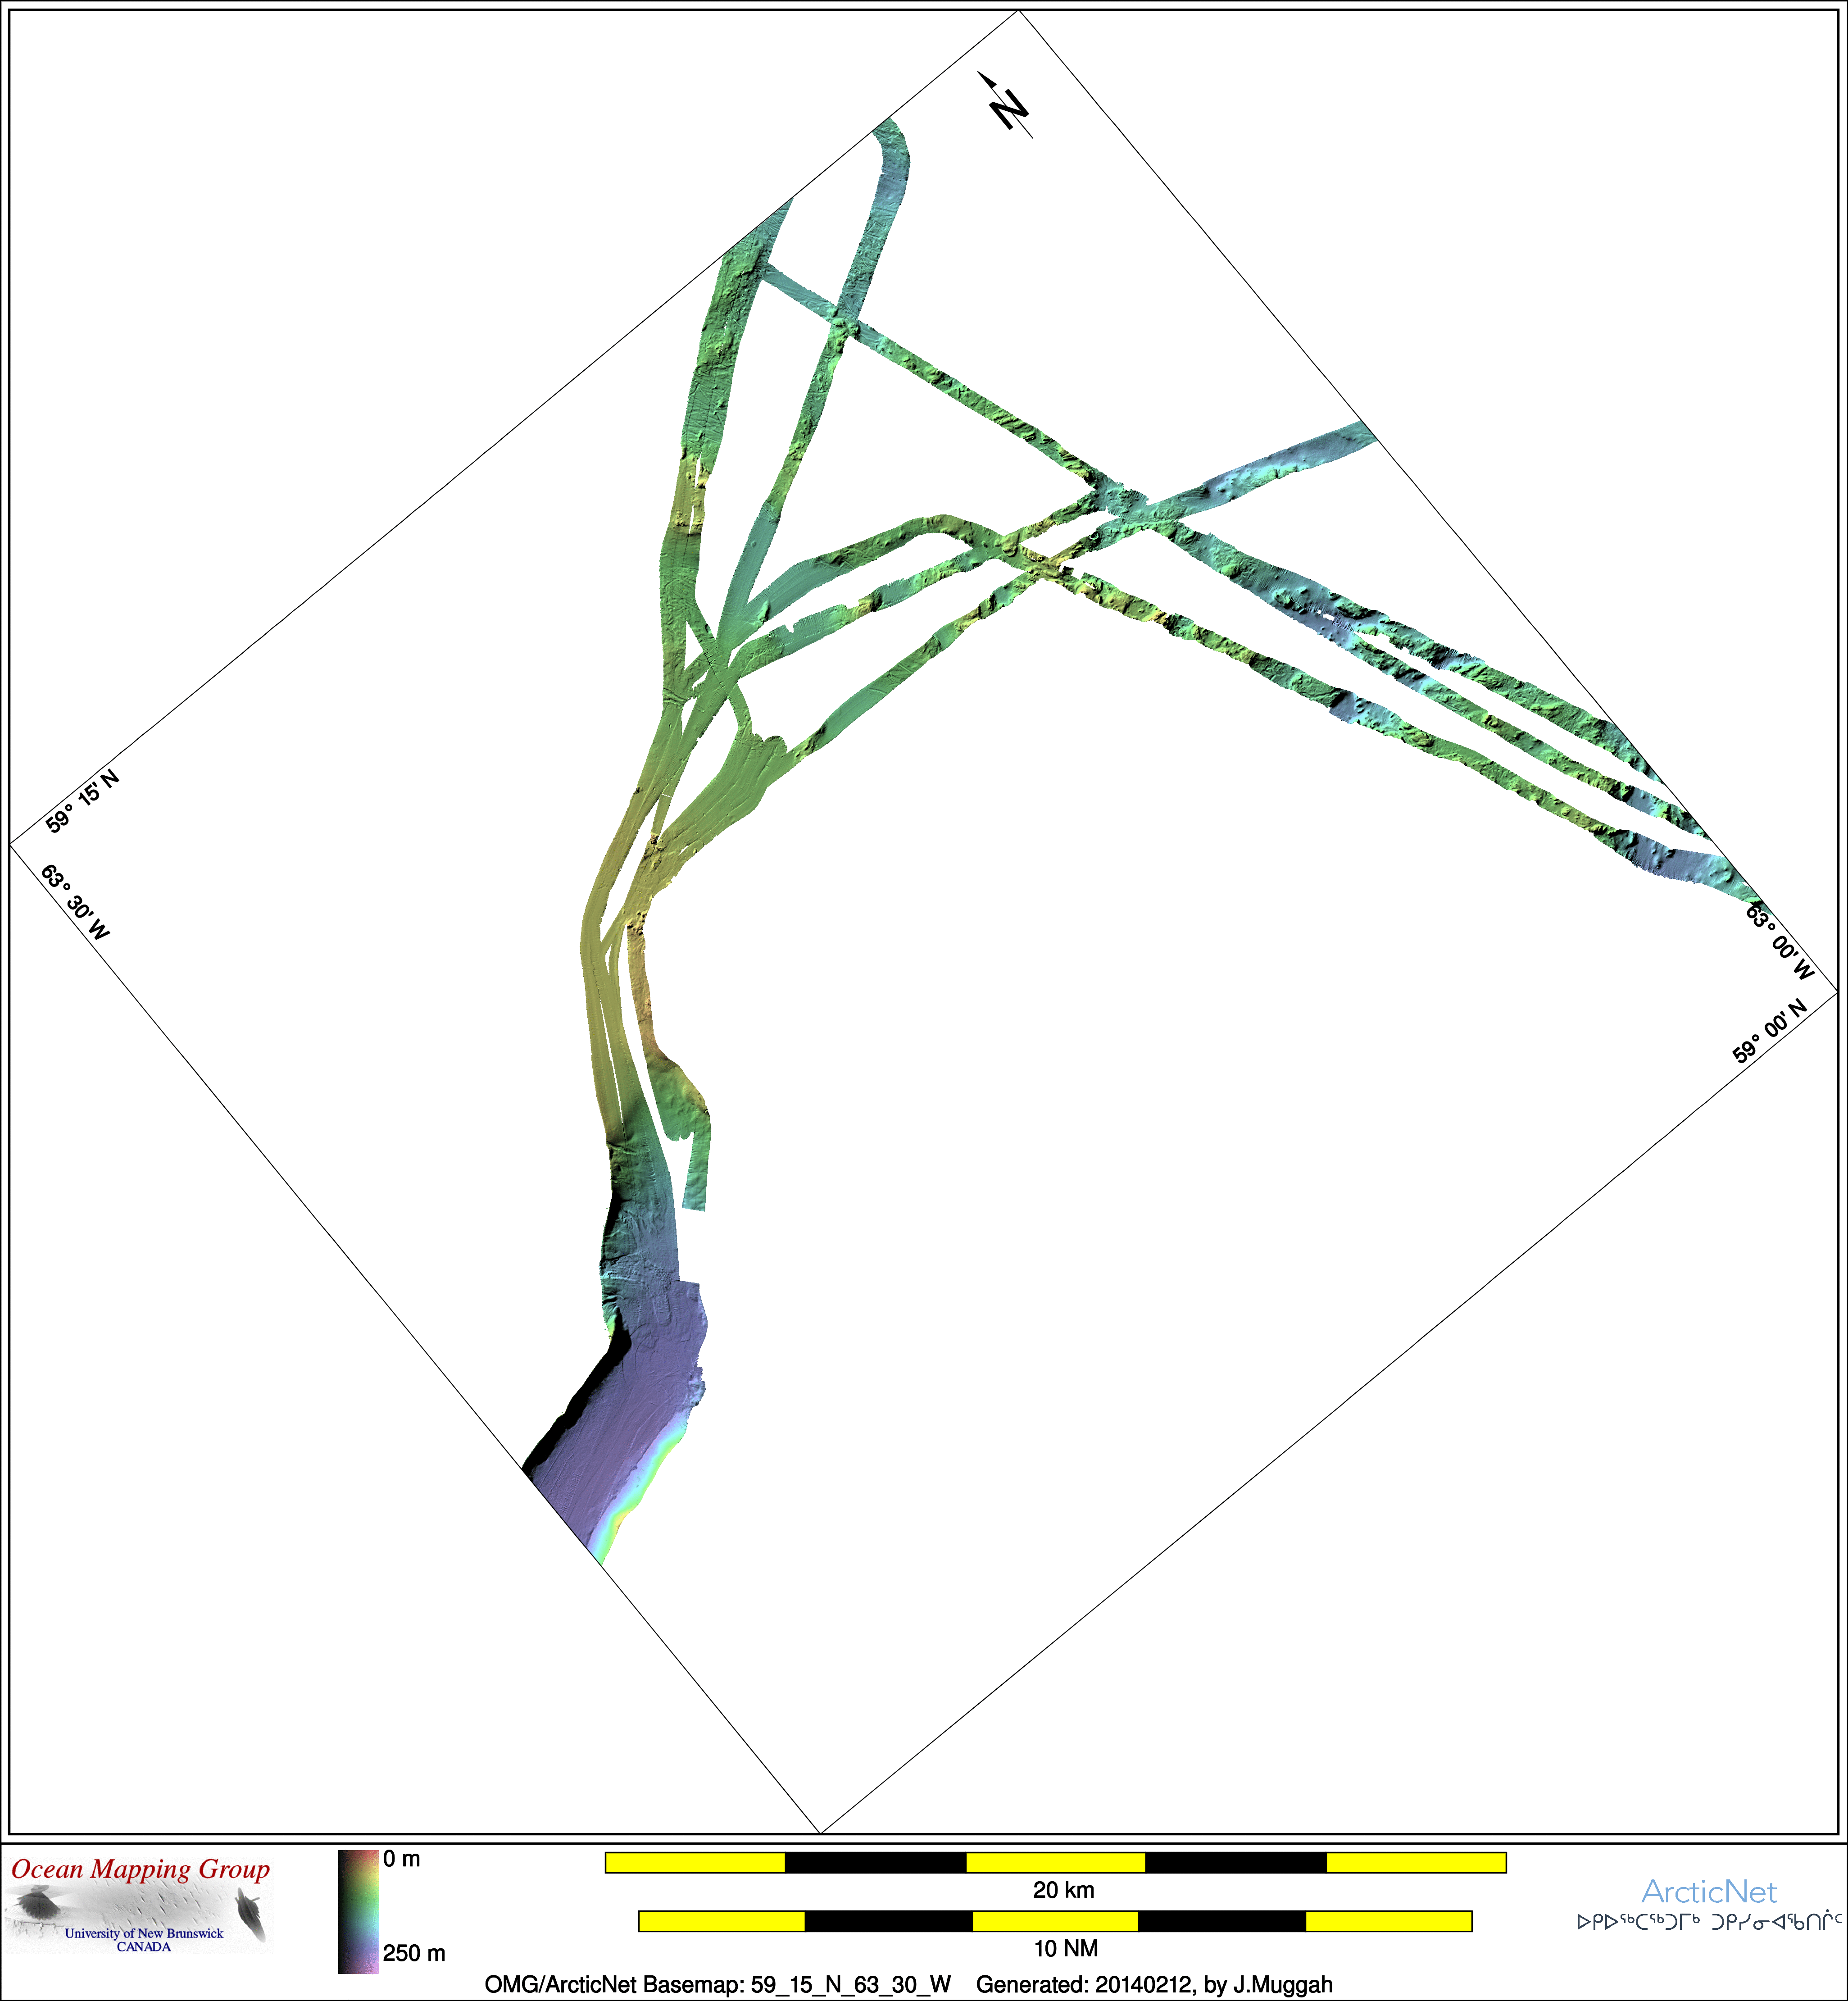
Task: Click the 20 km scale label
Action: [x=1063, y=1891]
